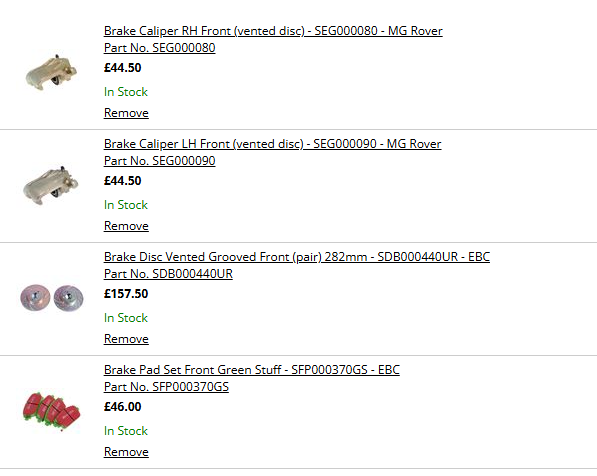Open Brake Caliper LH Front SEG000090 title link
This screenshot has width=597, height=476.
click(x=273, y=144)
